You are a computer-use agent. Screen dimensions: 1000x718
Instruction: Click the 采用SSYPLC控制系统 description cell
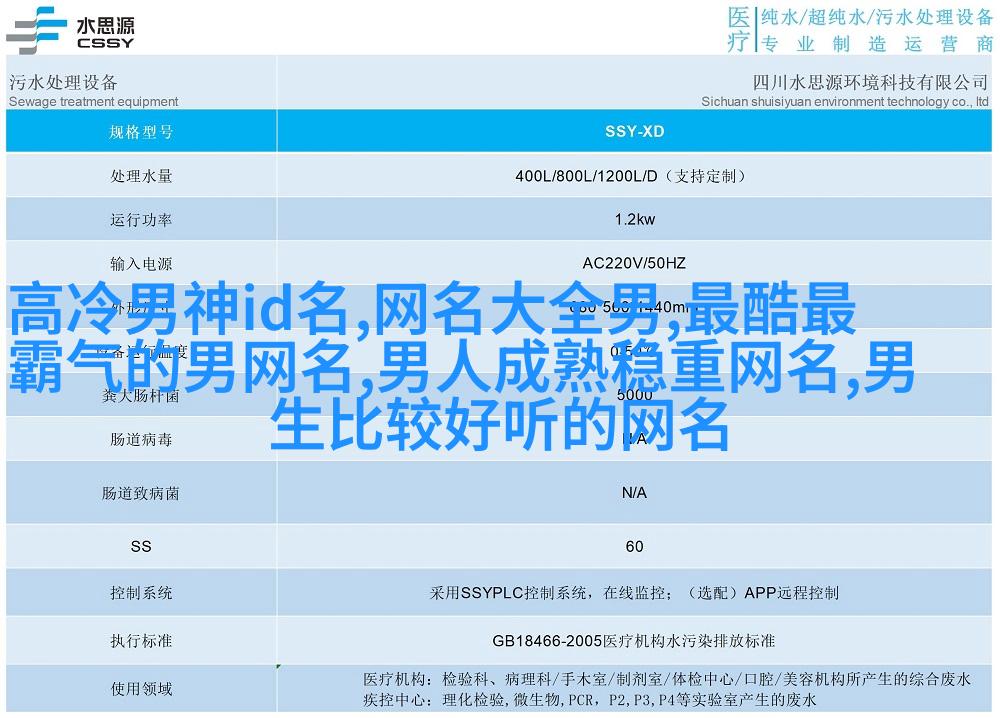coord(635,593)
